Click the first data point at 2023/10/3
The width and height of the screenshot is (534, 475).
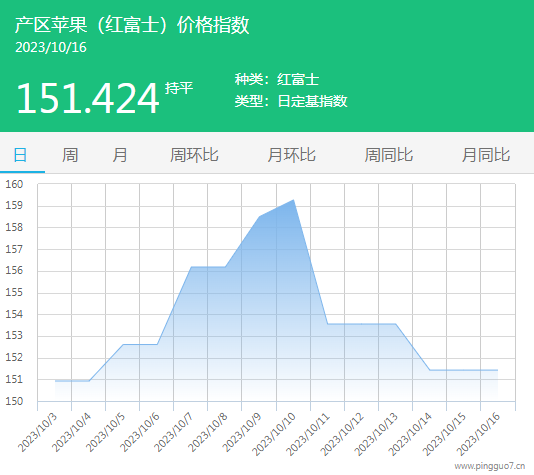click(x=55, y=381)
